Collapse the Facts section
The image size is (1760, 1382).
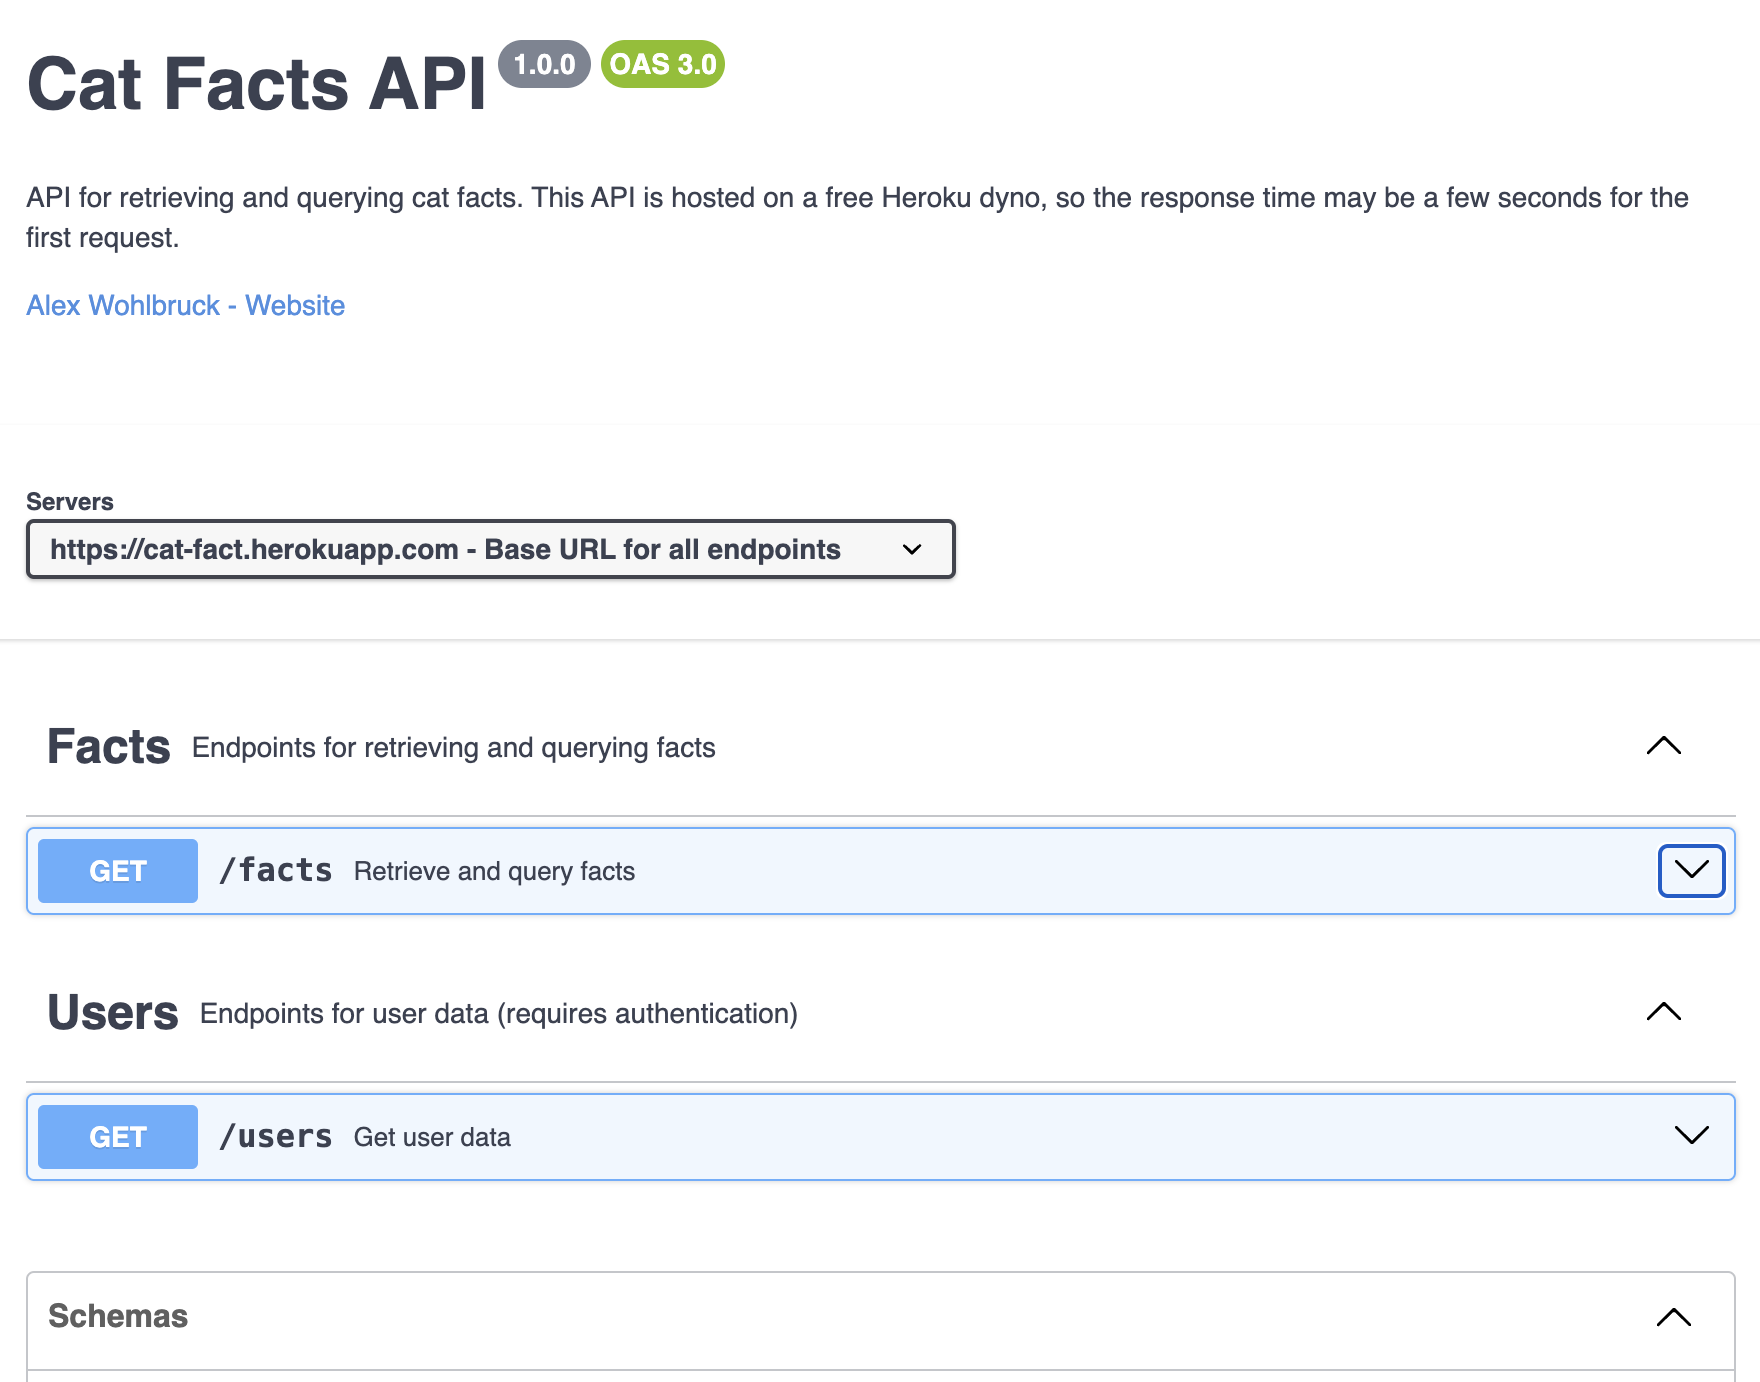[x=1662, y=745]
